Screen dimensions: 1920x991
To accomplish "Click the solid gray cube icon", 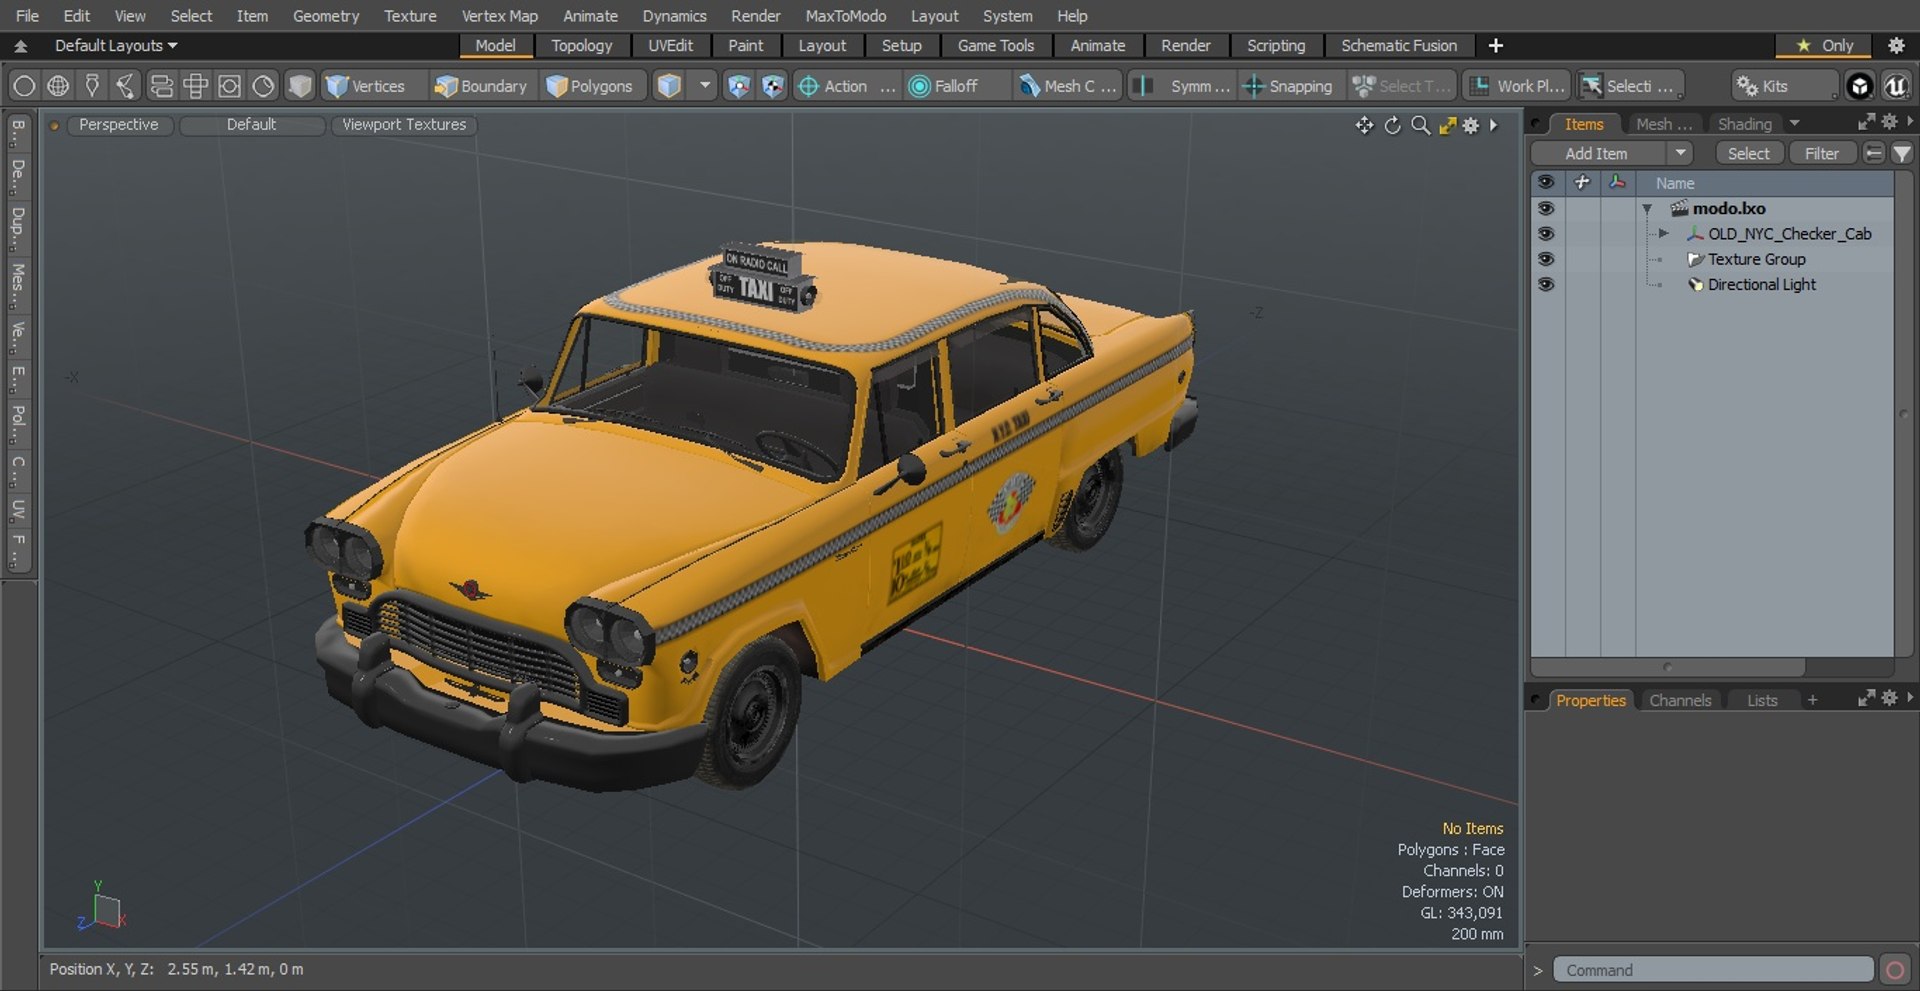I will click(x=299, y=86).
